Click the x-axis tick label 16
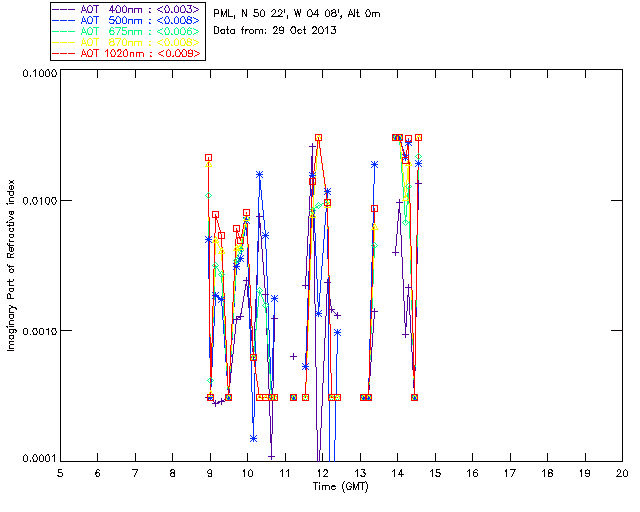The width and height of the screenshot is (640, 512). click(x=473, y=473)
